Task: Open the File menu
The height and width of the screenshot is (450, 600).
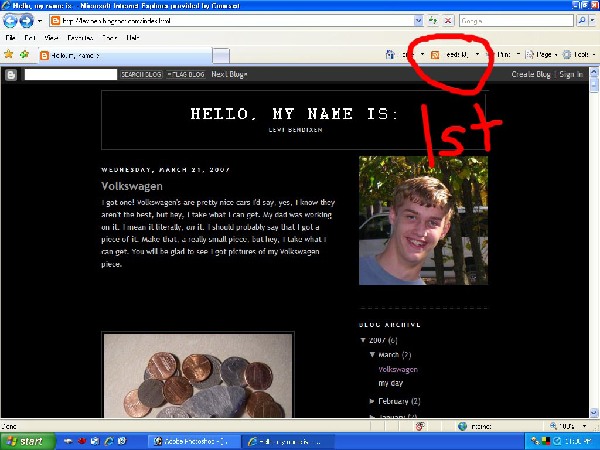Action: point(10,38)
